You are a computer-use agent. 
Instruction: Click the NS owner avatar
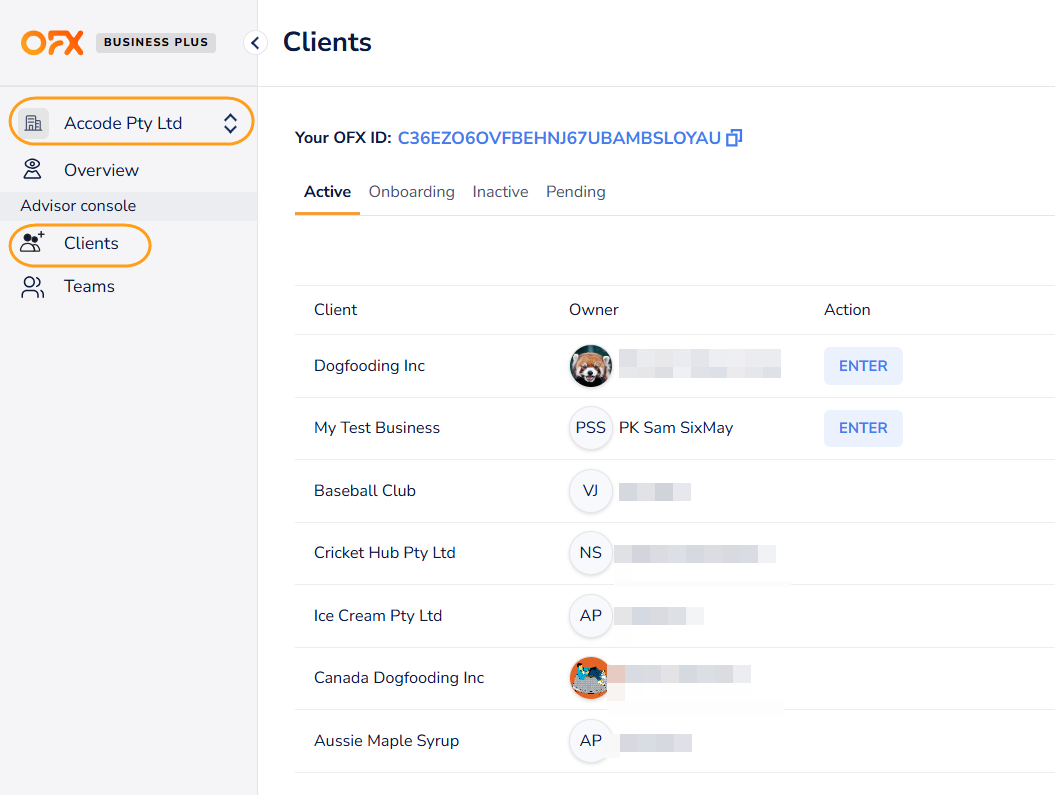click(591, 553)
